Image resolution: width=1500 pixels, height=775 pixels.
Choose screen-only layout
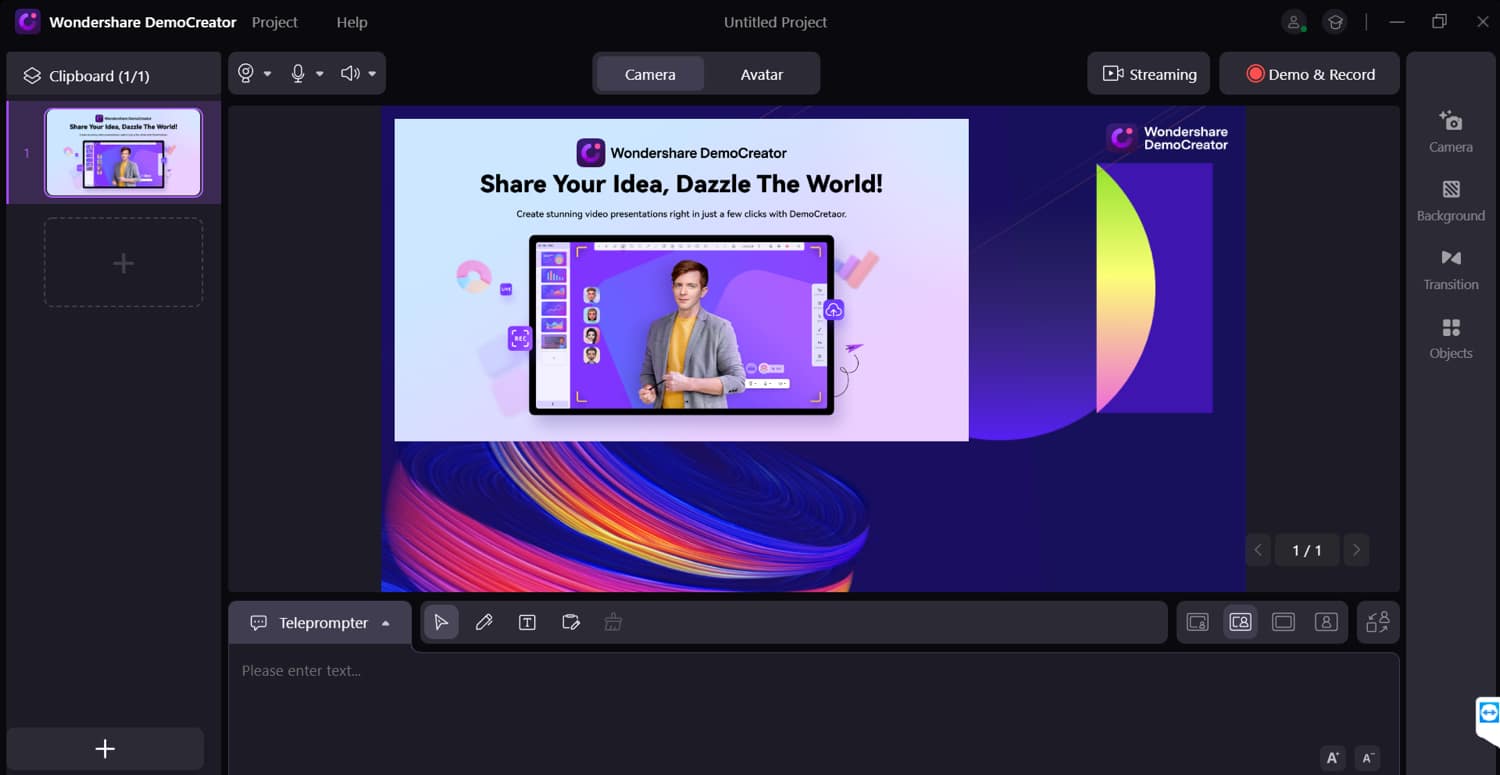pyautogui.click(x=1283, y=622)
